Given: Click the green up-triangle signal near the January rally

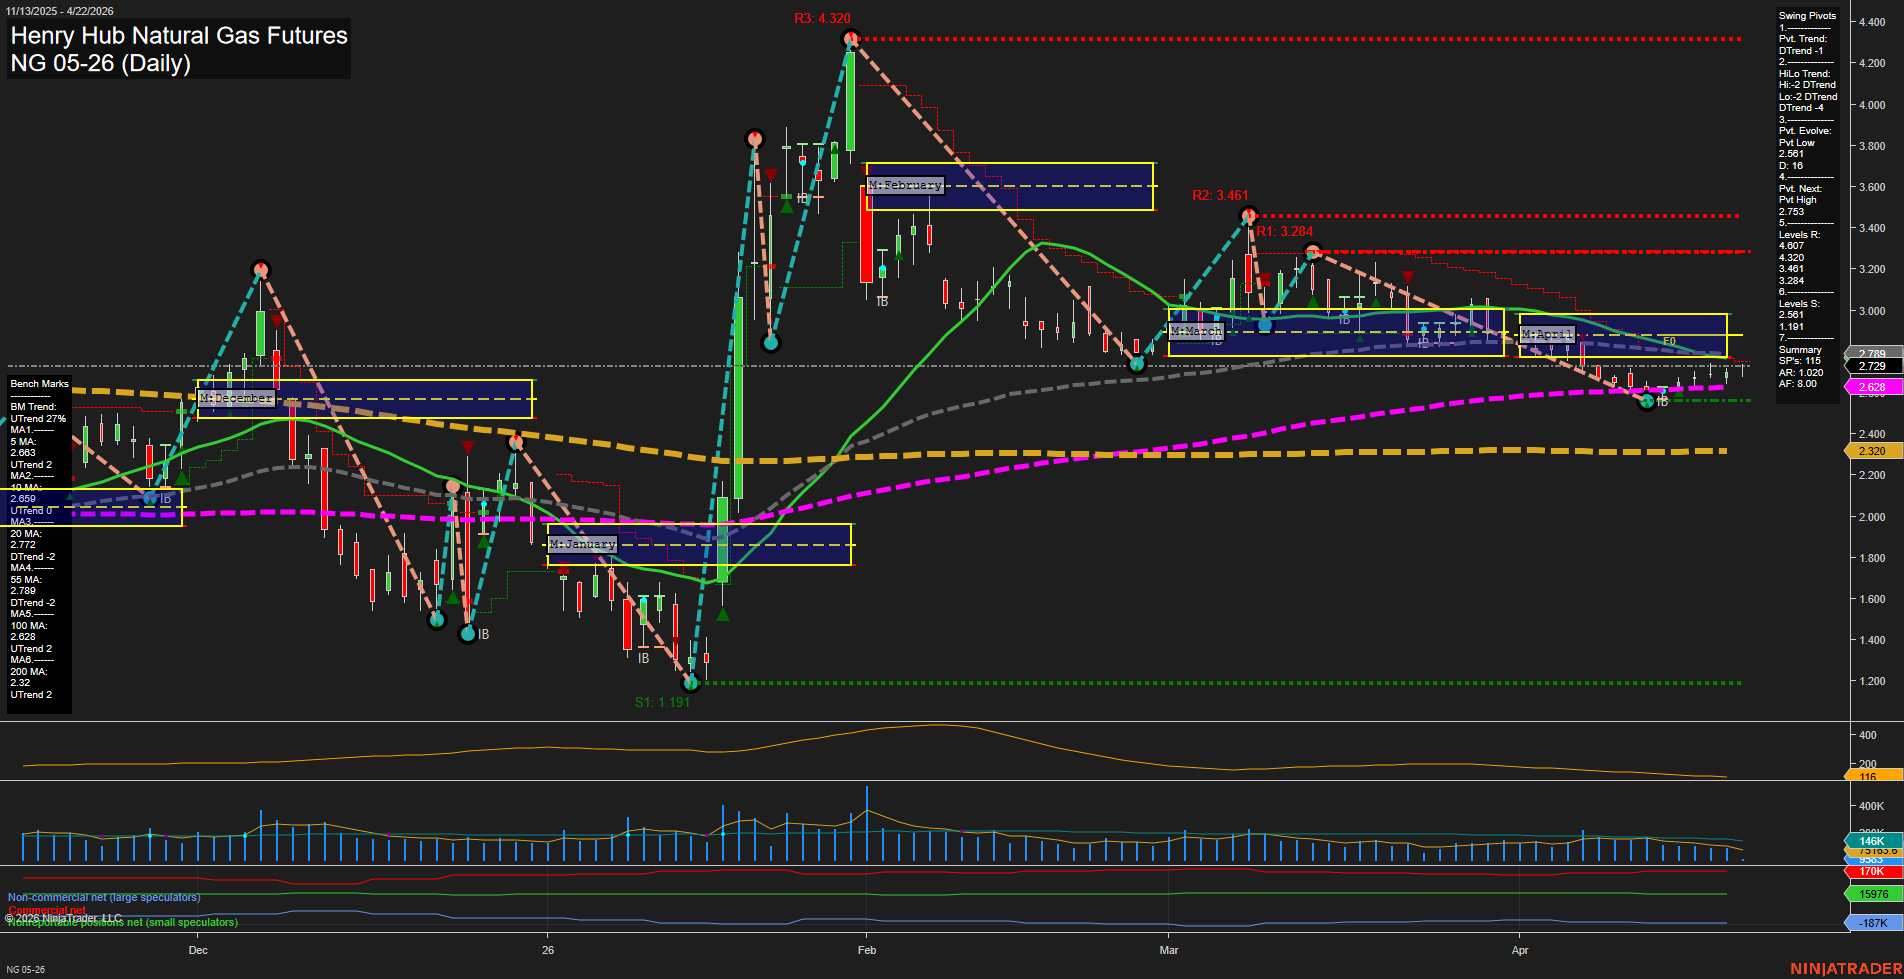Looking at the screenshot, I should tap(722, 613).
